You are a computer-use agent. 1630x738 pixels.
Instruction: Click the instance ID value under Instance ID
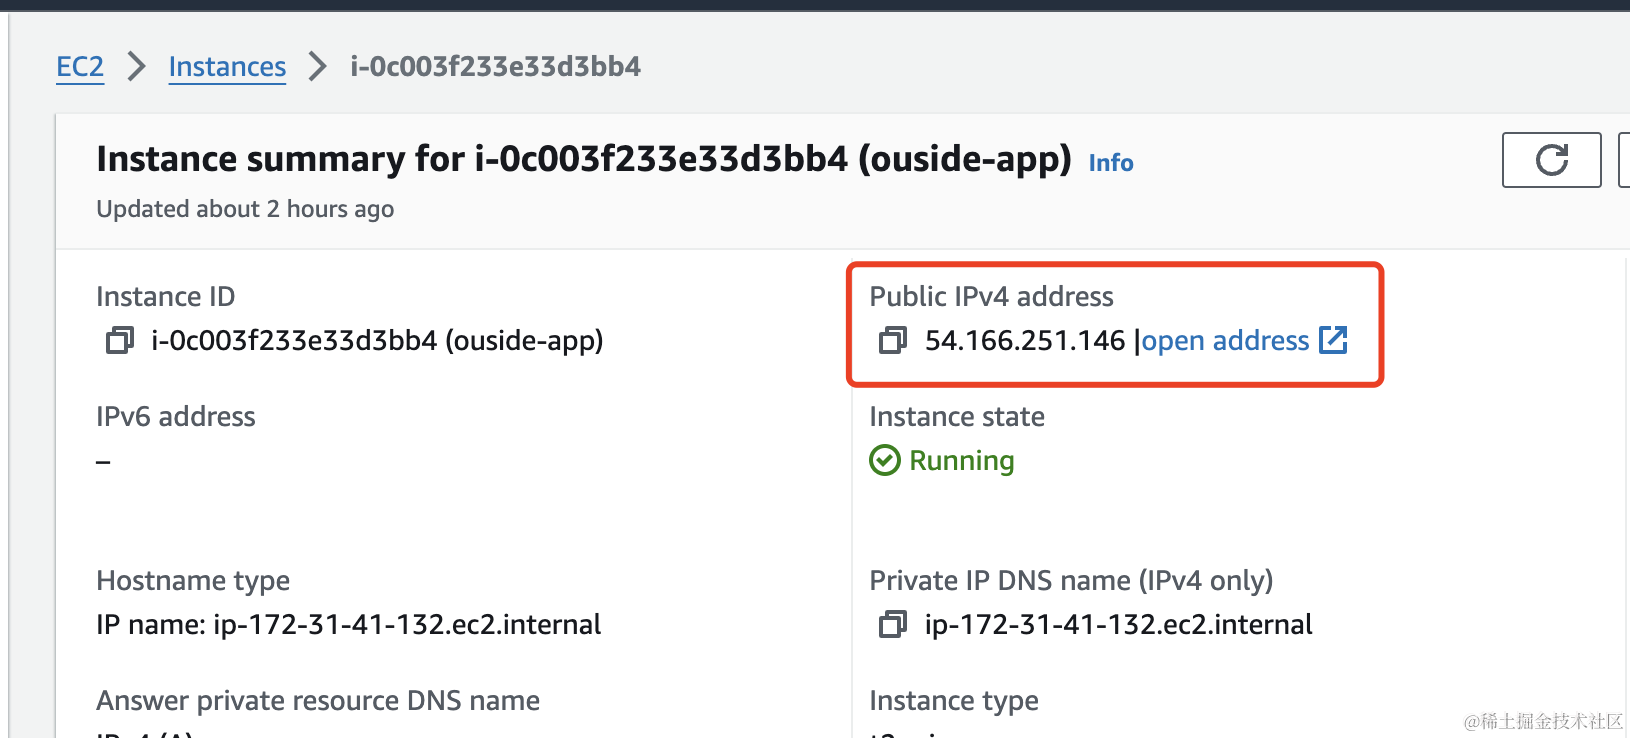377,341
